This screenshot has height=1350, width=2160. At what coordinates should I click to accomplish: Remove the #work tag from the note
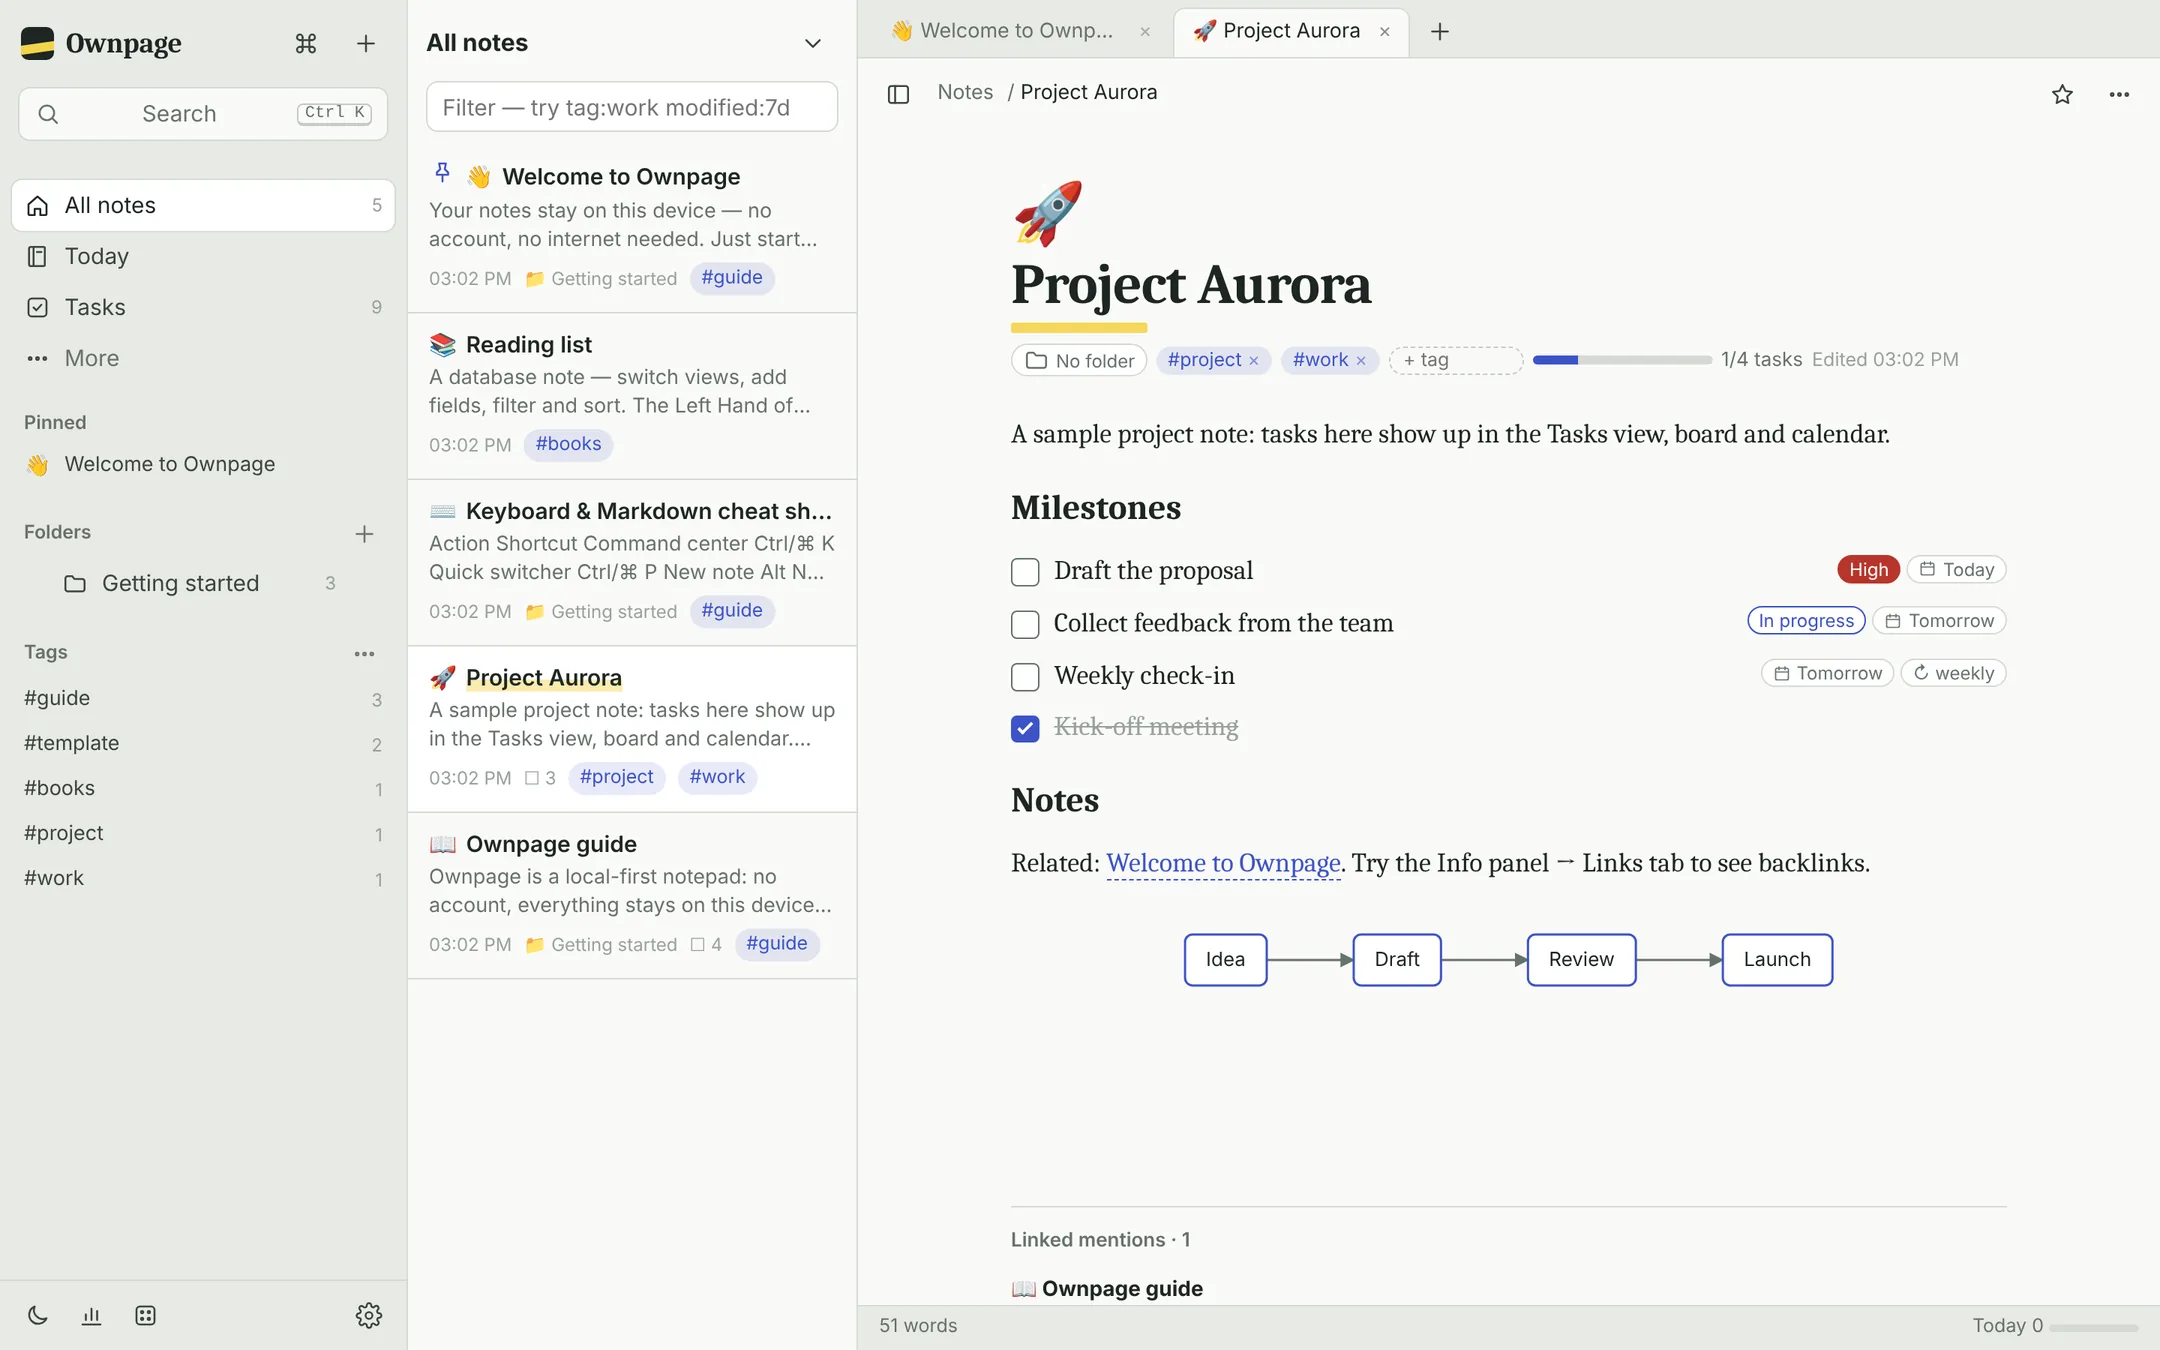(x=1360, y=361)
